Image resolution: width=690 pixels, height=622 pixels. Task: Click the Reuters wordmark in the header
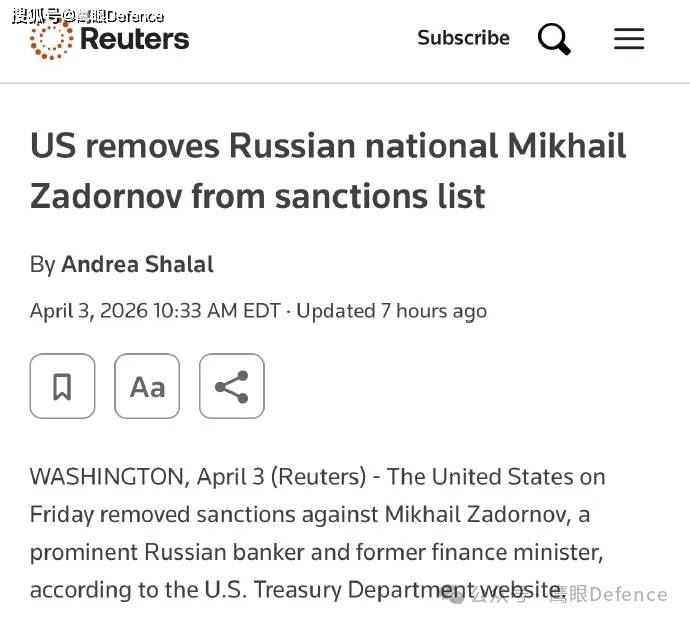tap(134, 39)
